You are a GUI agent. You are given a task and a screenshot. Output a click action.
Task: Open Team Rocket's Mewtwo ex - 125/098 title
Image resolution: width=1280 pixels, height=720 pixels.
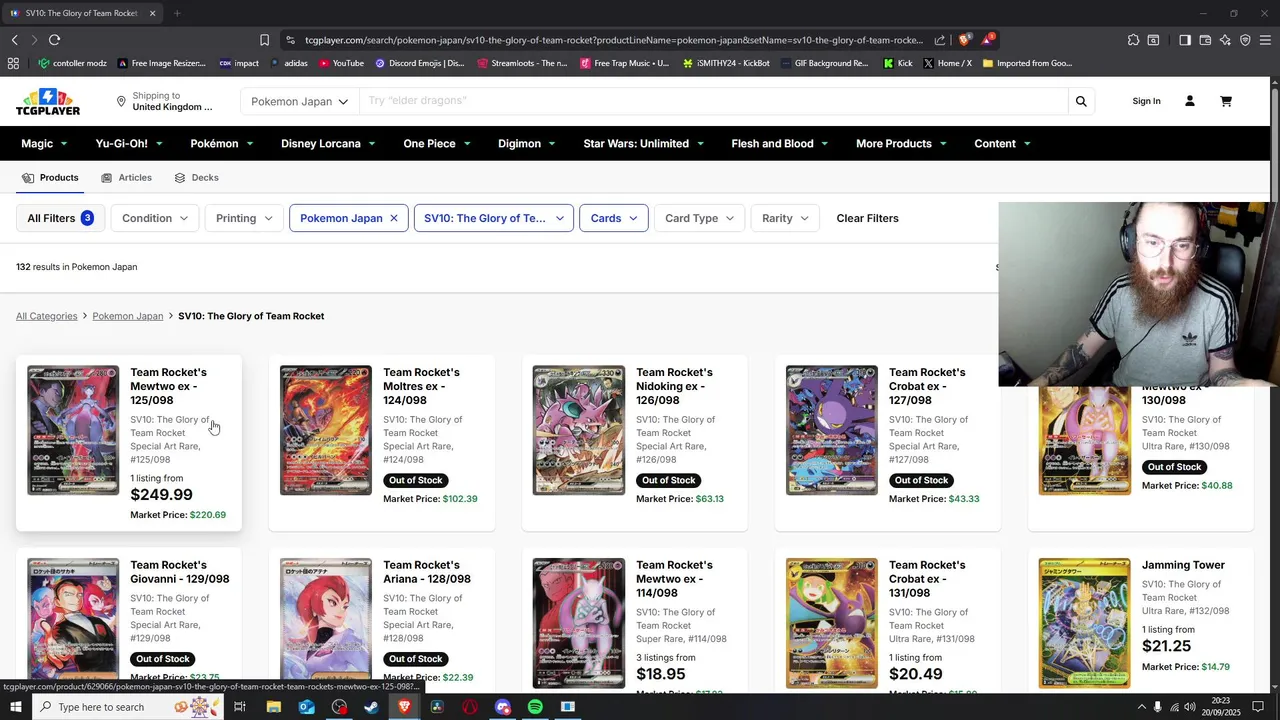[x=168, y=386]
